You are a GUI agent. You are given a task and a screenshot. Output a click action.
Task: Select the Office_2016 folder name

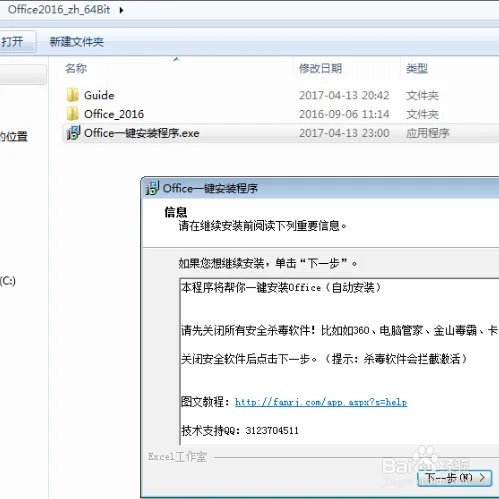114,114
